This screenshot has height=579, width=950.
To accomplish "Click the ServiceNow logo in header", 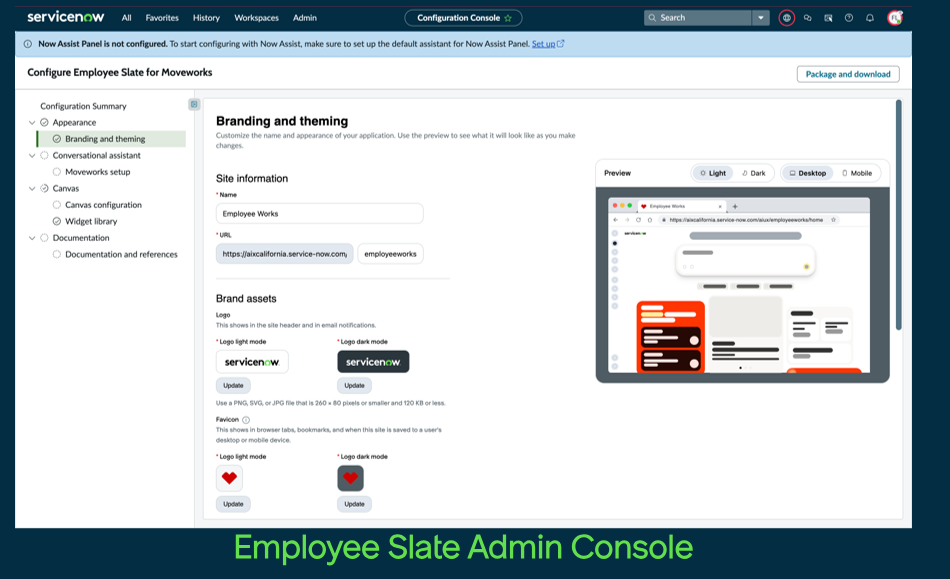I will coord(65,17).
